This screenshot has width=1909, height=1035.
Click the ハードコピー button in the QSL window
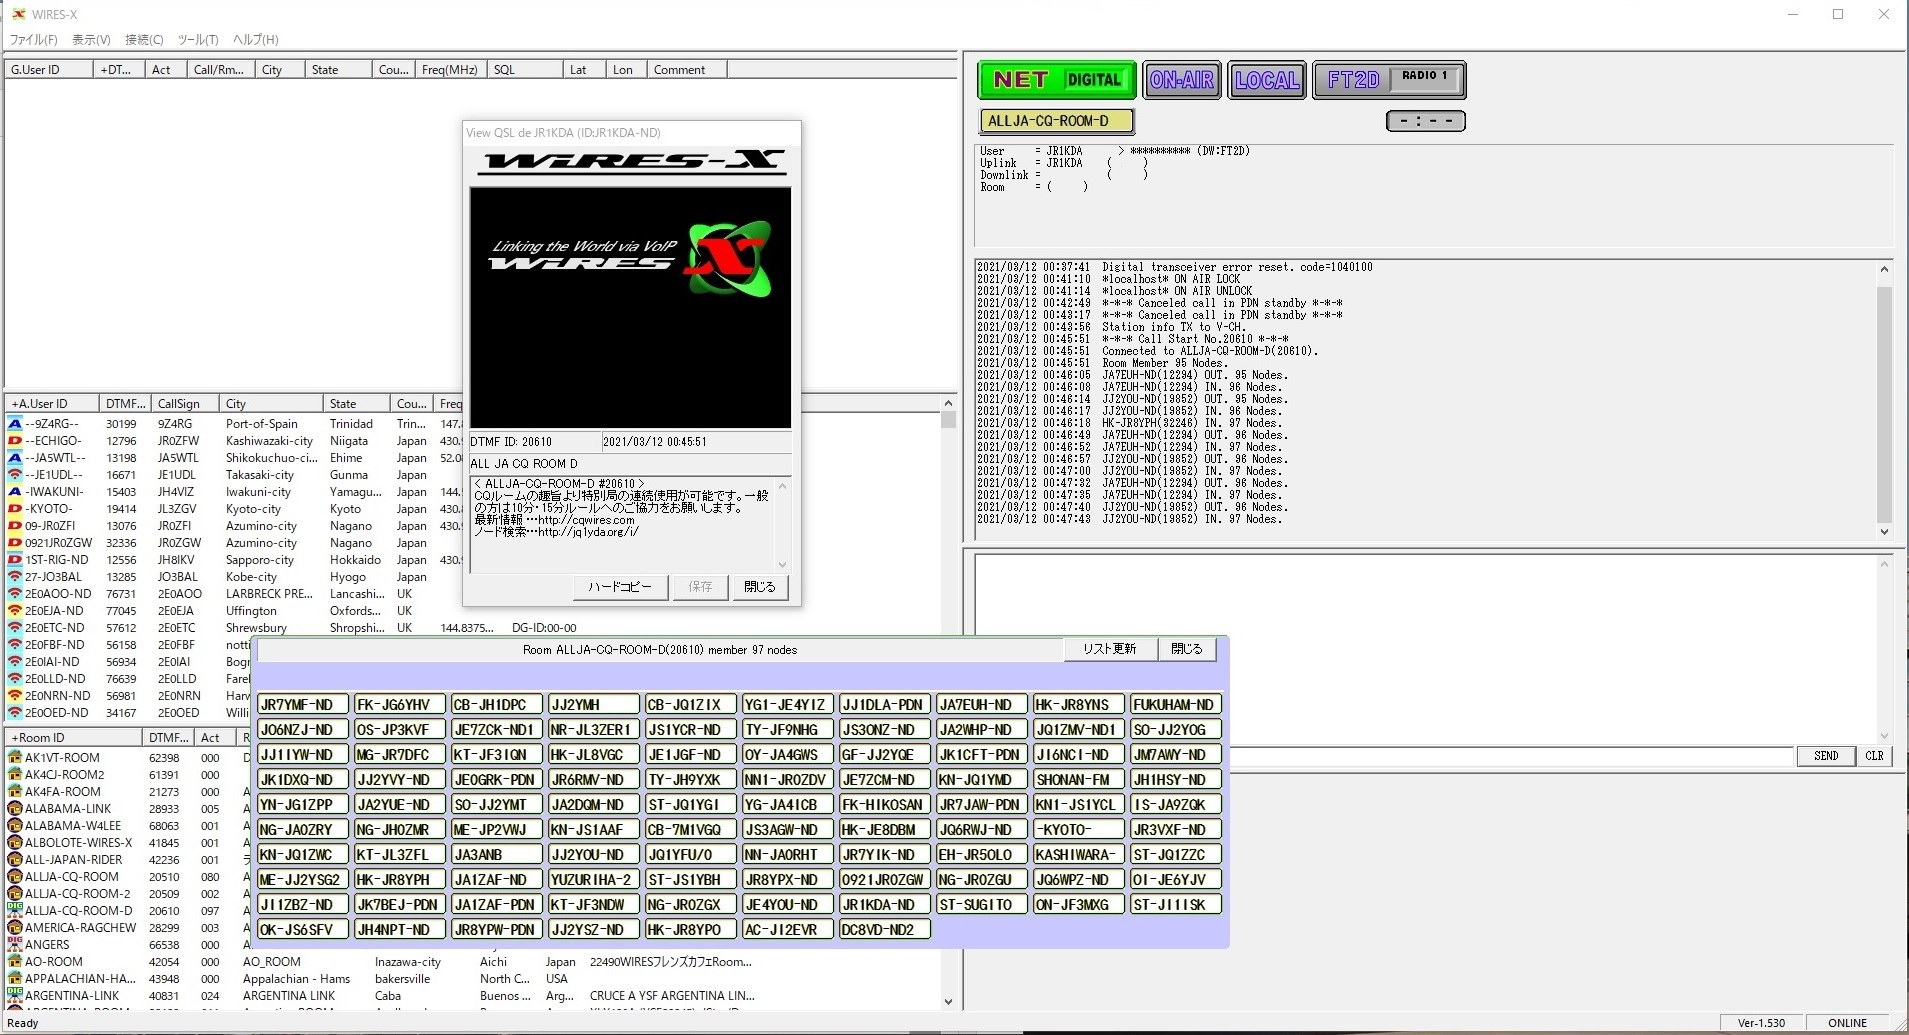(x=619, y=587)
